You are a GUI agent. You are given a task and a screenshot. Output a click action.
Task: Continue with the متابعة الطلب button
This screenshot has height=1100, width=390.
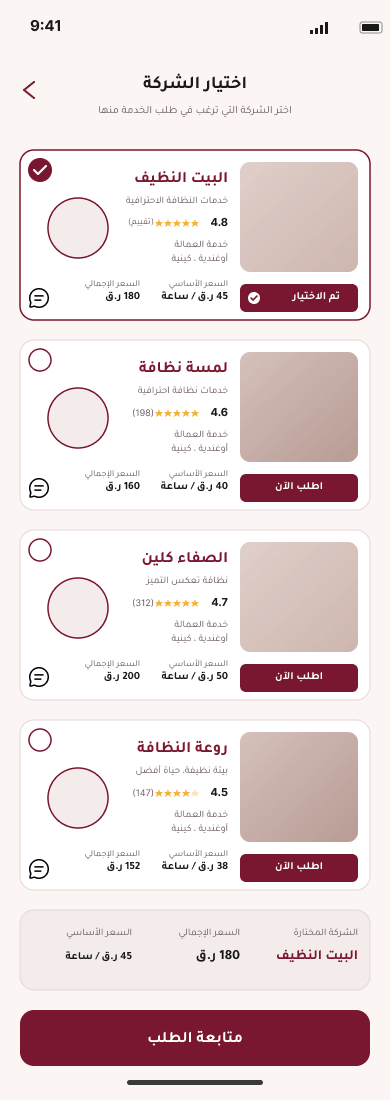[195, 1038]
